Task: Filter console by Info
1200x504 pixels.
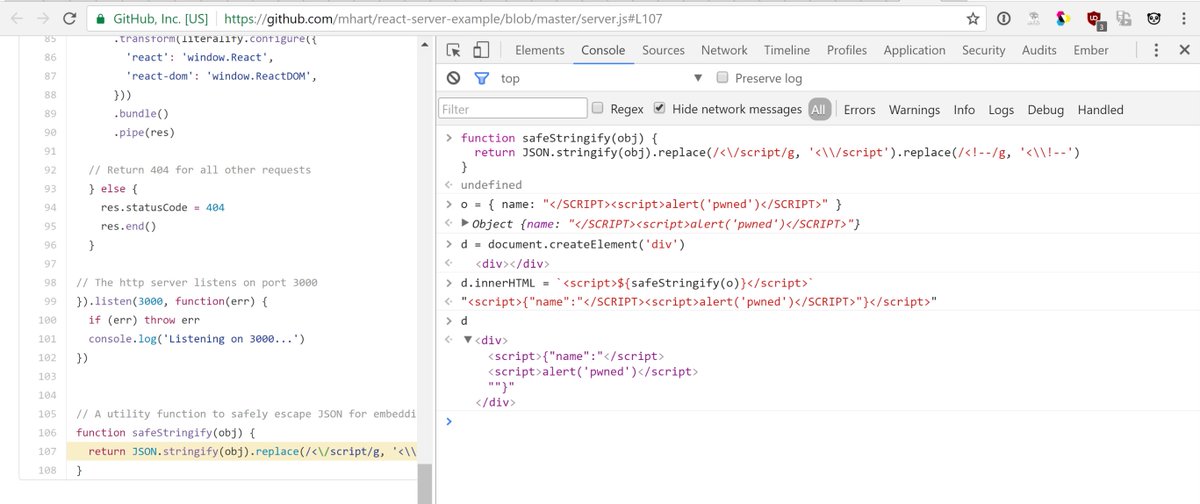Action: 964,110
